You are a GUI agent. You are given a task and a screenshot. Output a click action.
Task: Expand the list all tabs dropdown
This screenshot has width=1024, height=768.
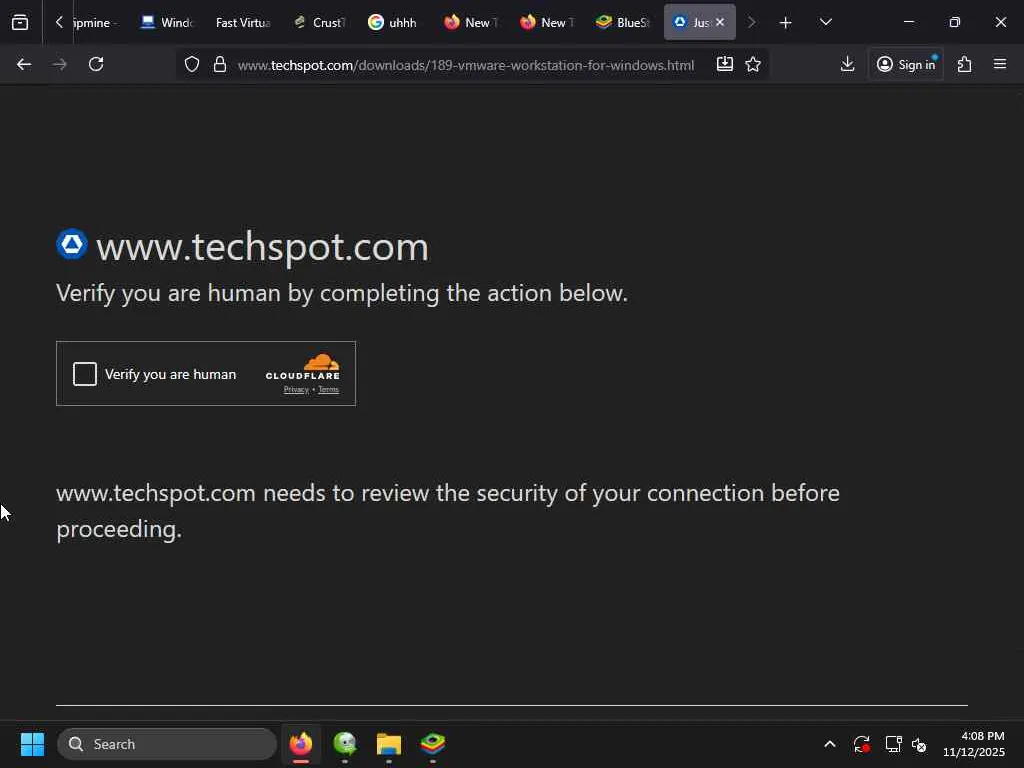point(825,22)
